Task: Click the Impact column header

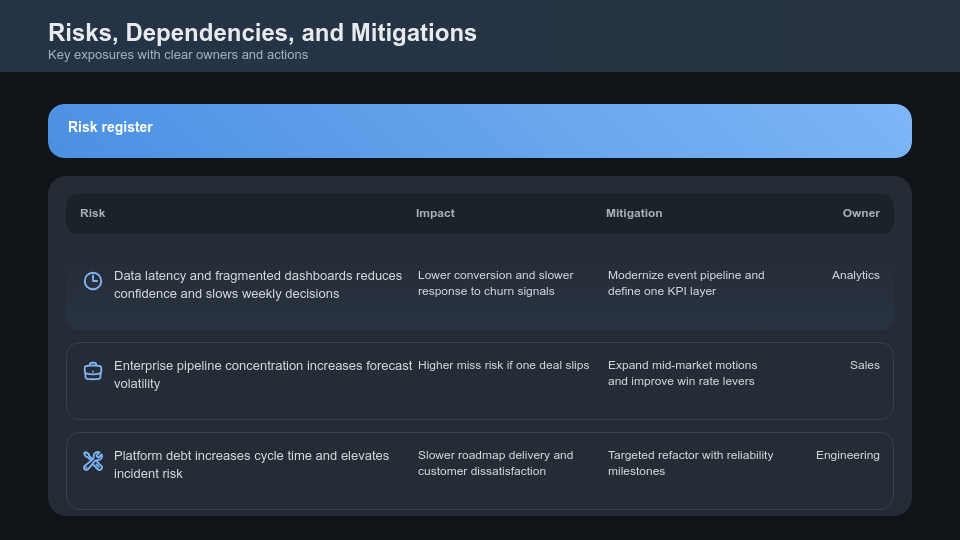Action: click(435, 213)
